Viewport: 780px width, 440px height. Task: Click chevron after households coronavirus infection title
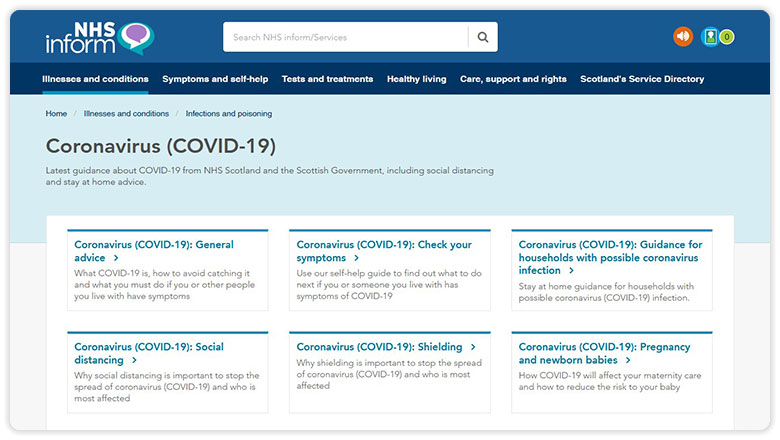point(571,270)
